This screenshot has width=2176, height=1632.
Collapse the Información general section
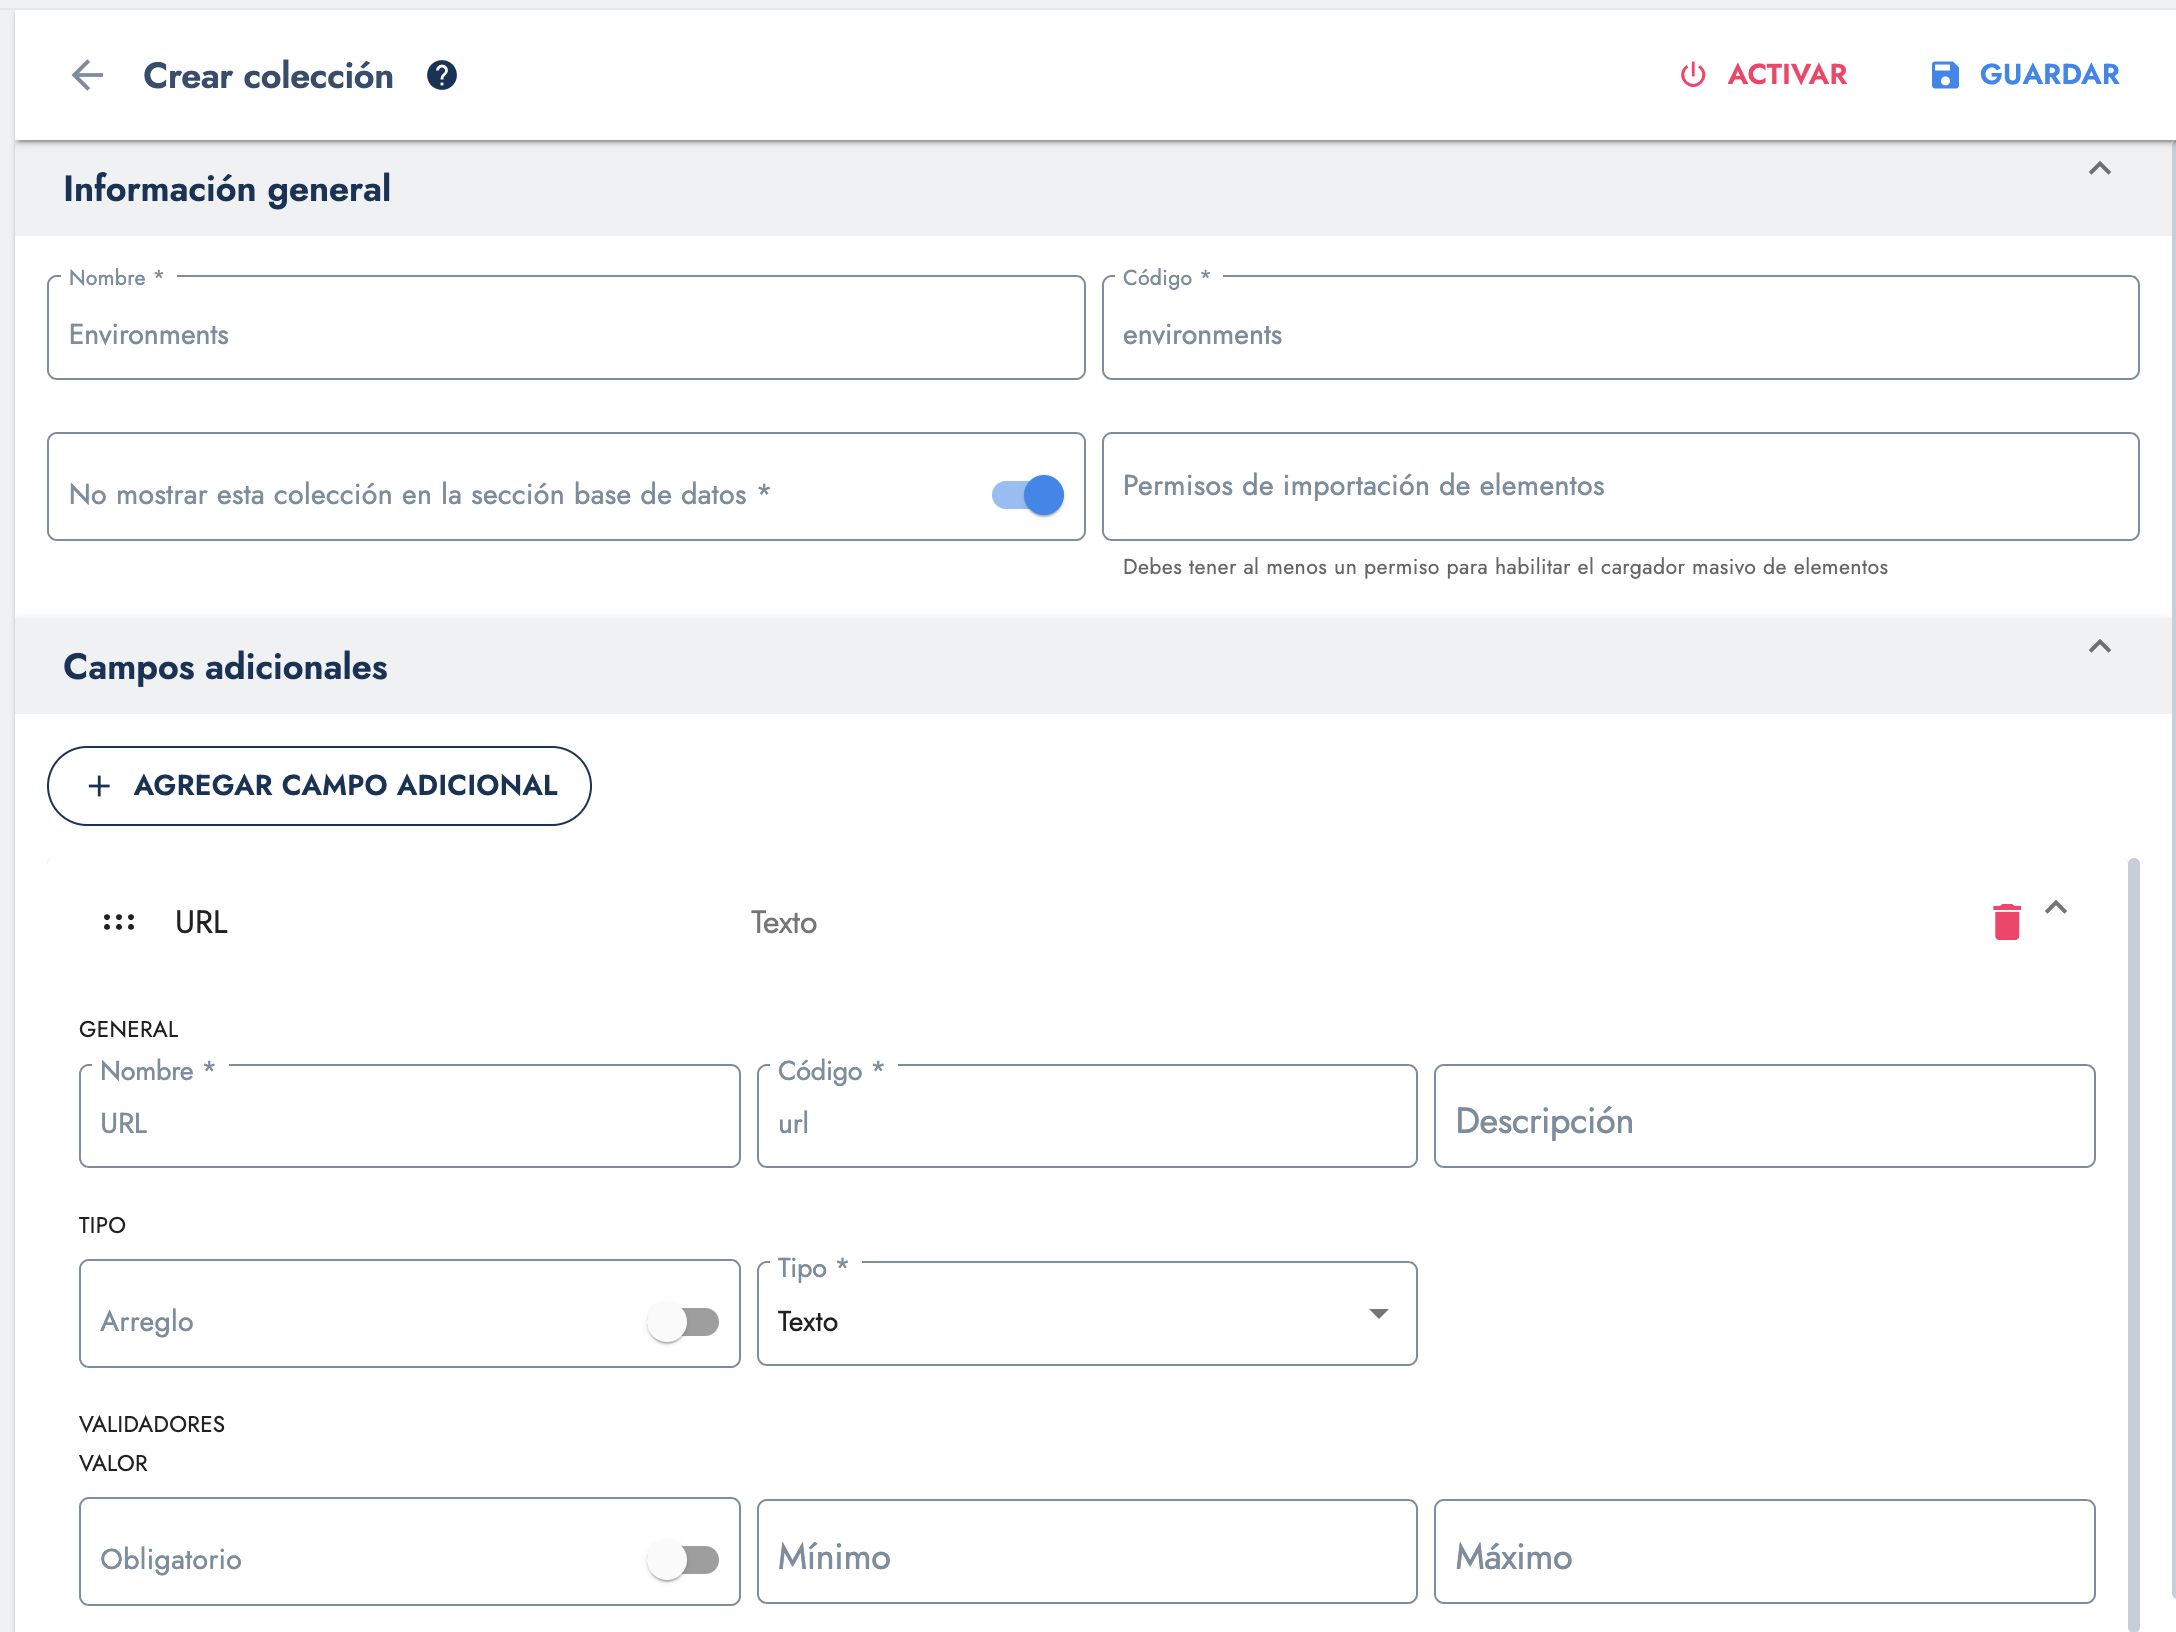2099,169
